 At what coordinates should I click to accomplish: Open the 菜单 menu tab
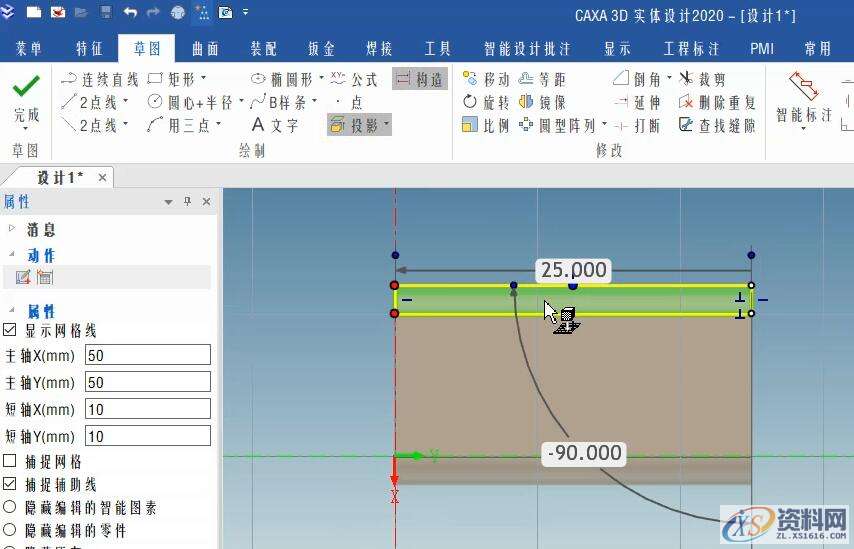(x=28, y=49)
